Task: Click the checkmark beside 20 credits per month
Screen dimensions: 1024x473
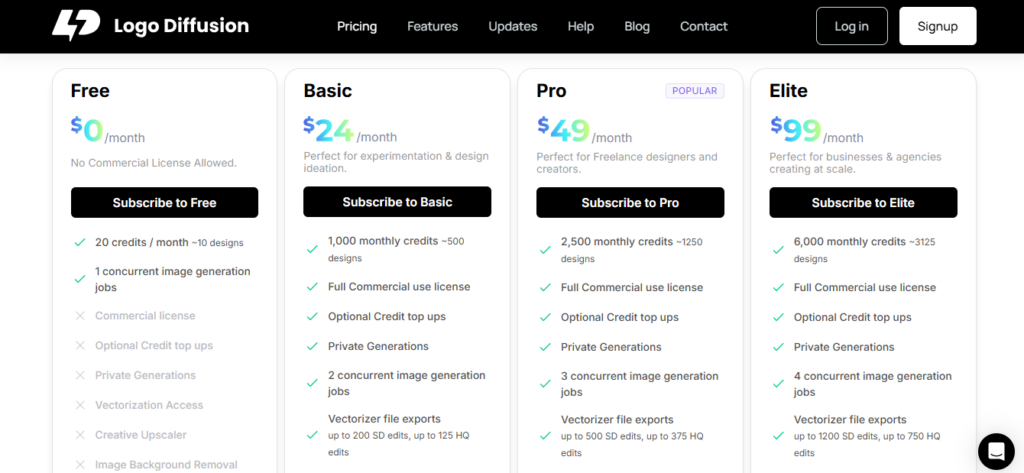Action: click(80, 242)
